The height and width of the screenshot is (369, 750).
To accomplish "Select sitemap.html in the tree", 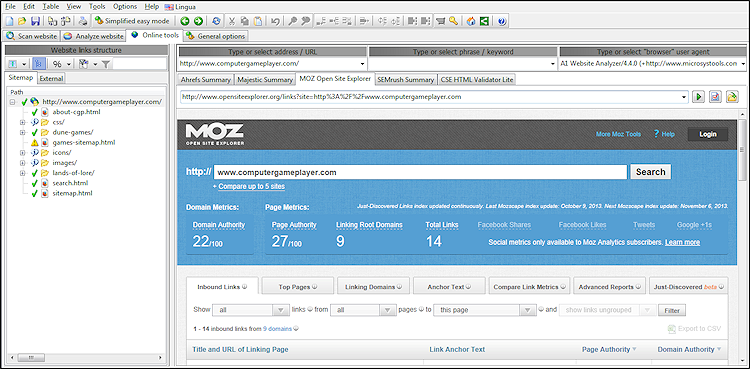I will (x=72, y=193).
